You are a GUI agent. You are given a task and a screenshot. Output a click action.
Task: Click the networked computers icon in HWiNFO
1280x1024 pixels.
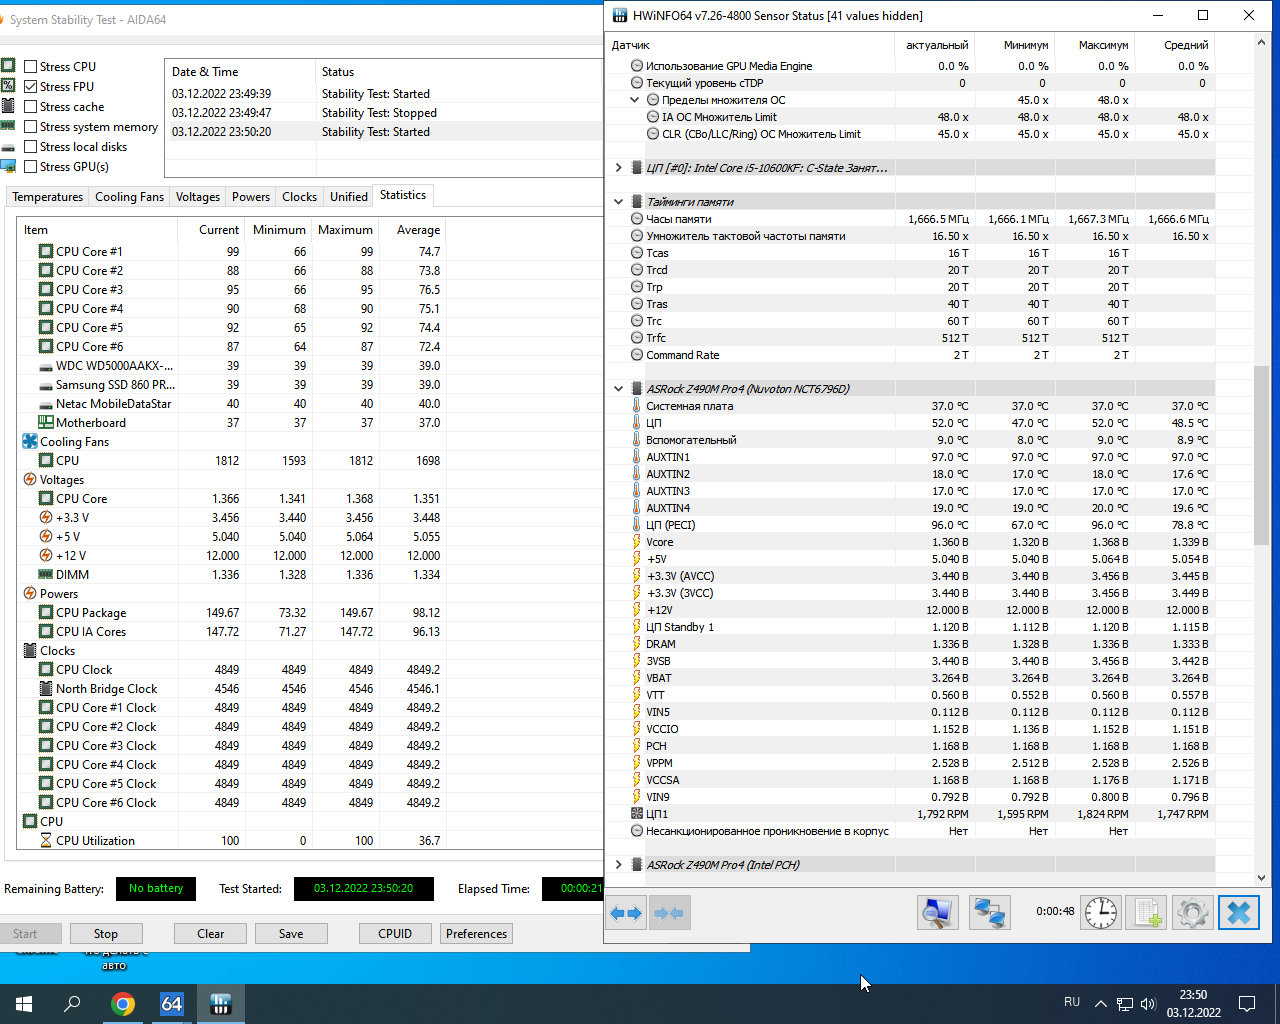click(990, 912)
